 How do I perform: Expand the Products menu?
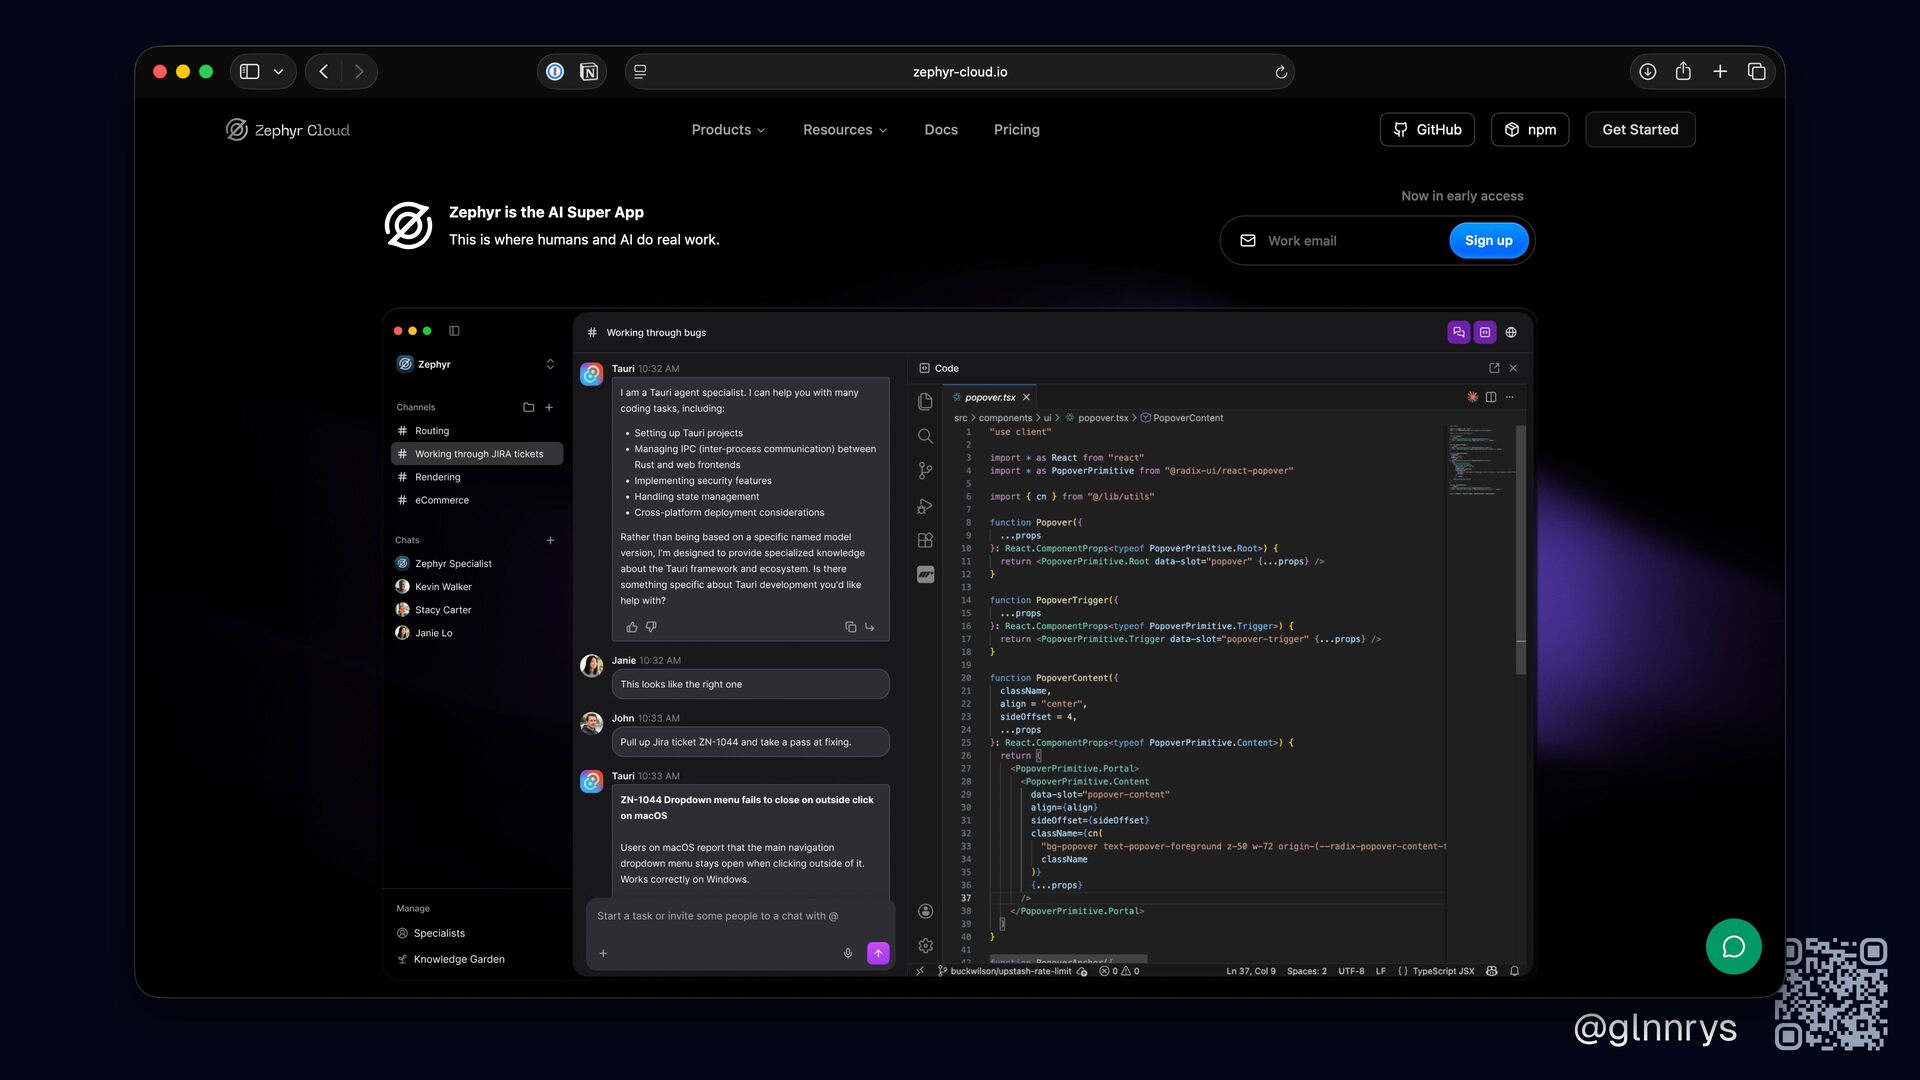(x=728, y=130)
